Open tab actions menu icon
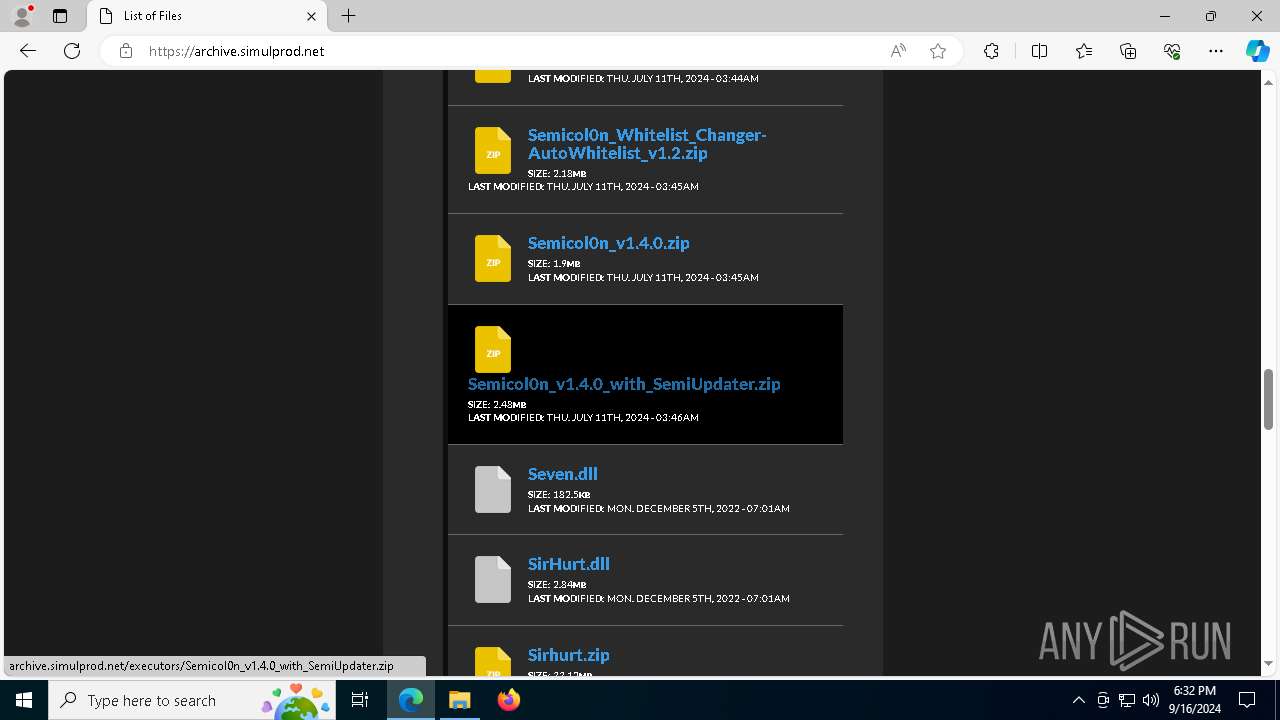 [x=60, y=16]
